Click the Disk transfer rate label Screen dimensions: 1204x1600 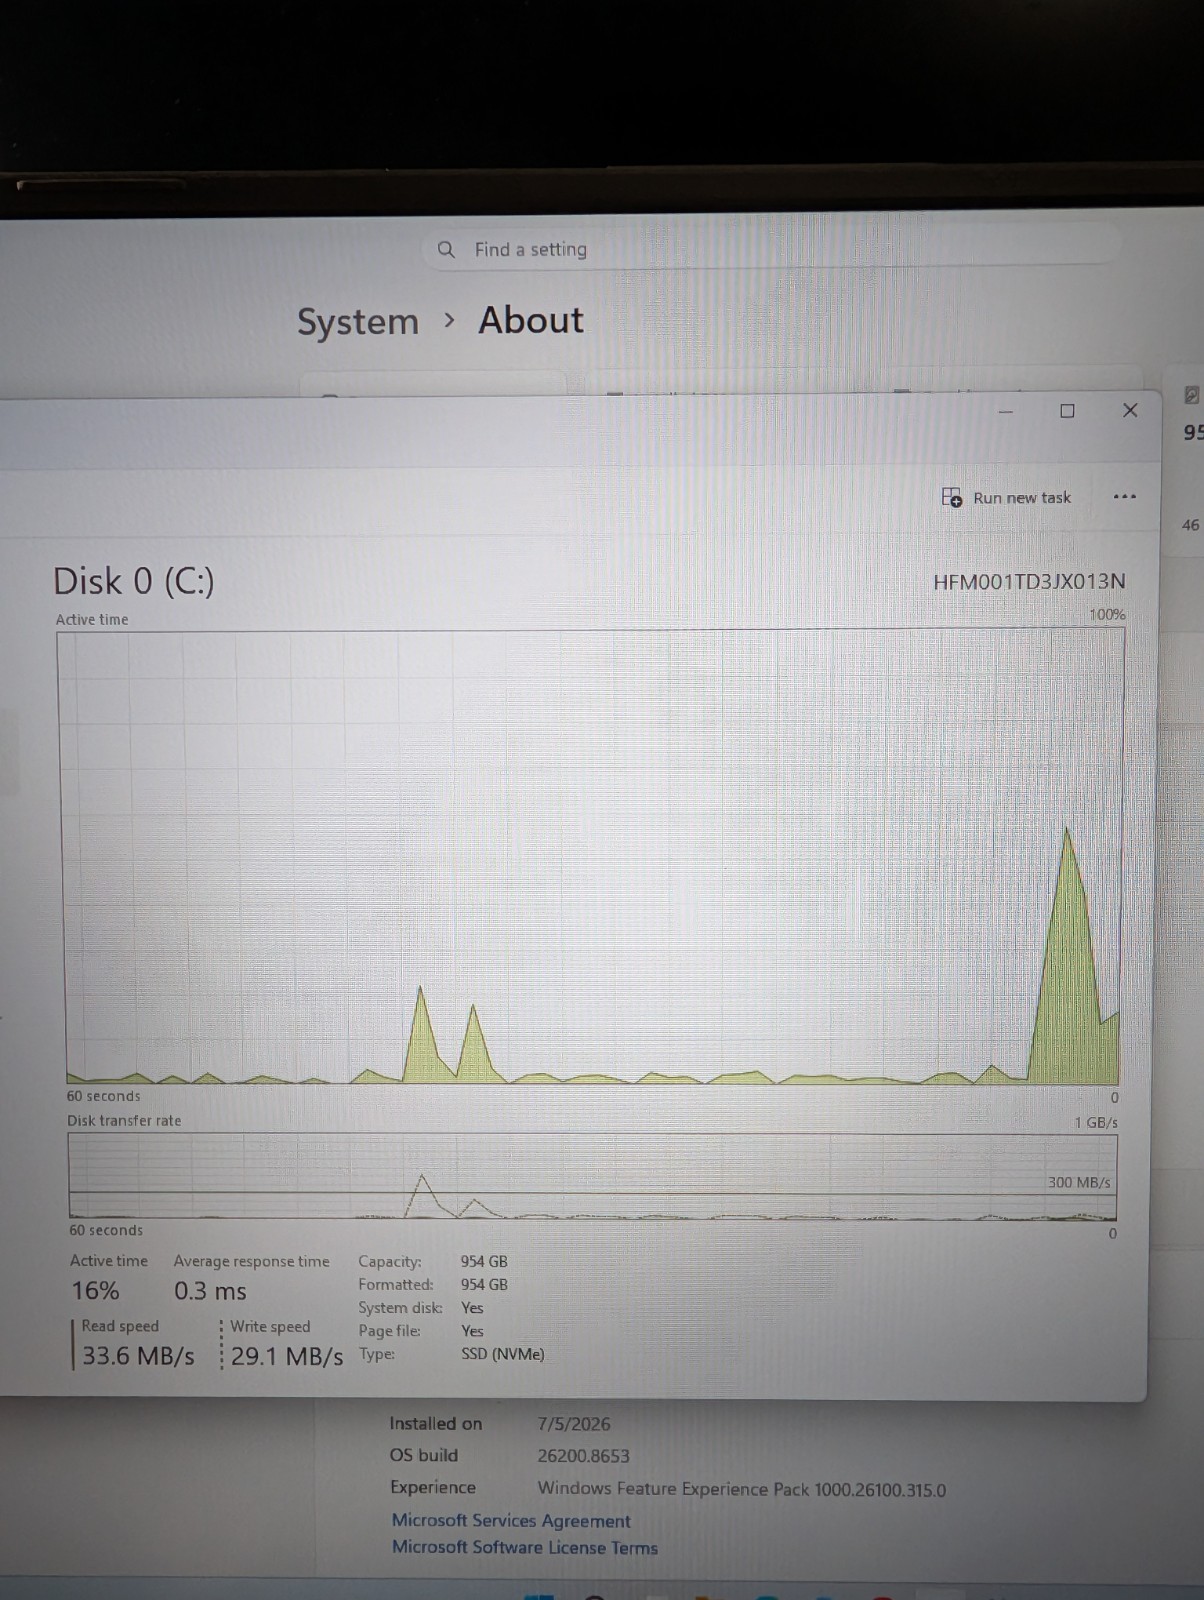pyautogui.click(x=124, y=1120)
